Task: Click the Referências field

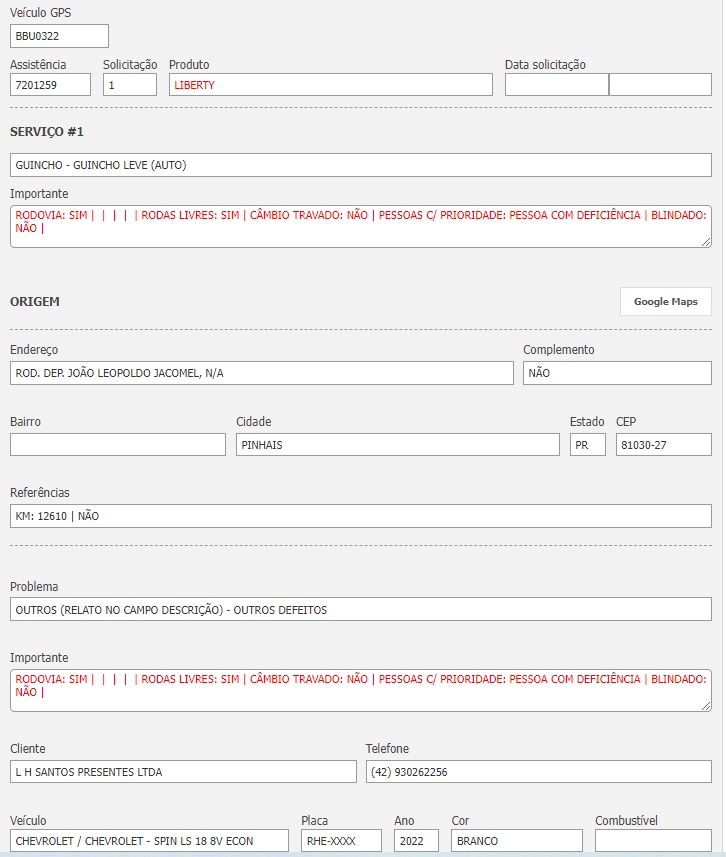Action: [x=360, y=516]
